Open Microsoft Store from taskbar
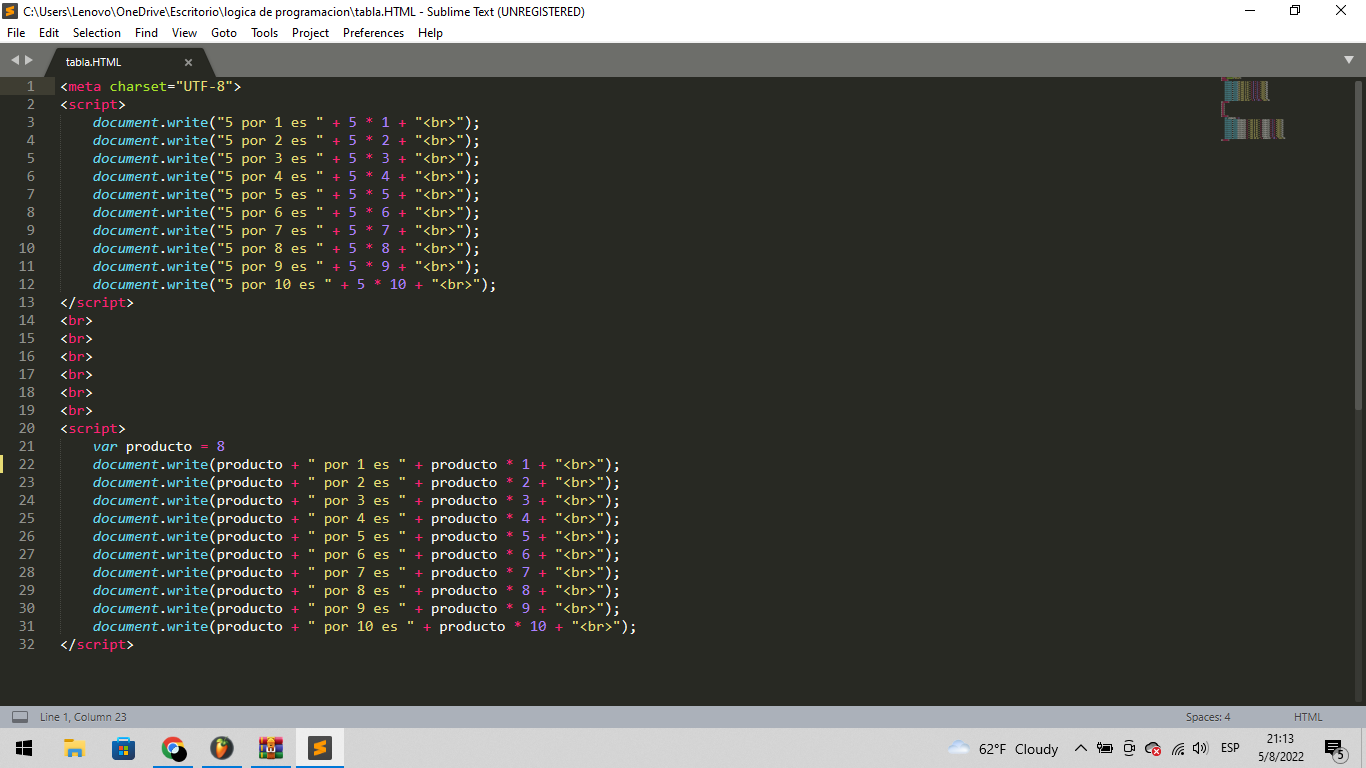1366x768 pixels. coord(123,748)
